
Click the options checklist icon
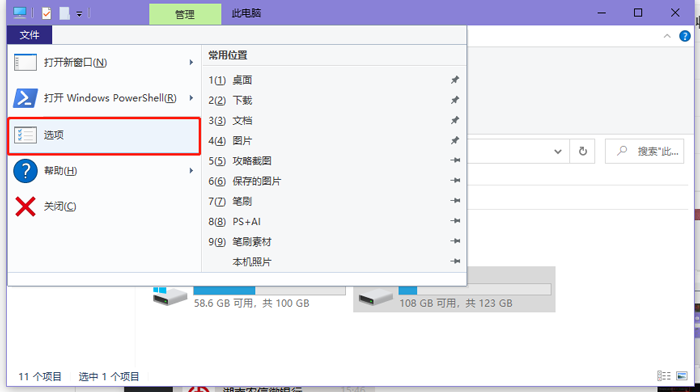25,135
